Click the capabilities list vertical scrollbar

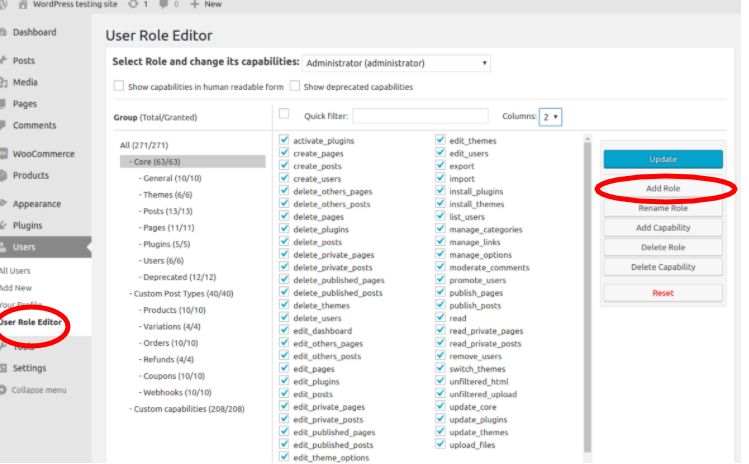click(588, 296)
